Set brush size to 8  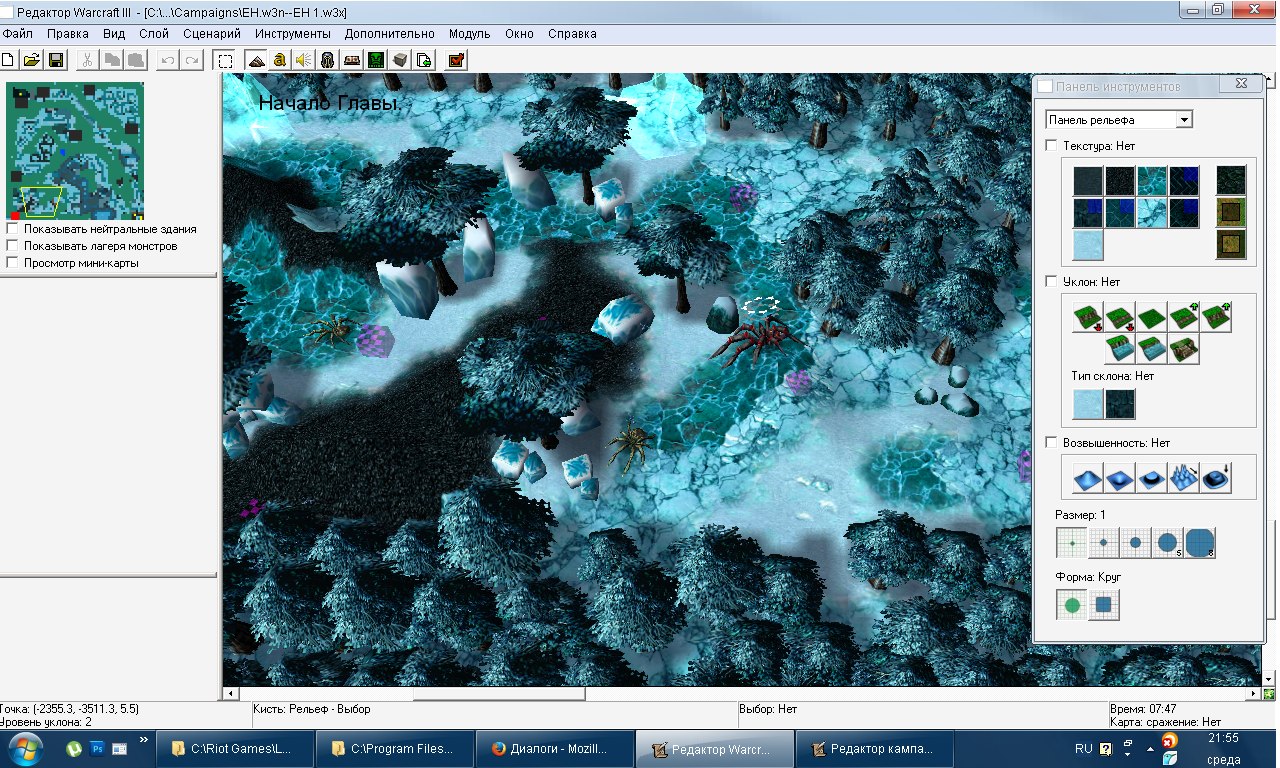(x=1200, y=543)
